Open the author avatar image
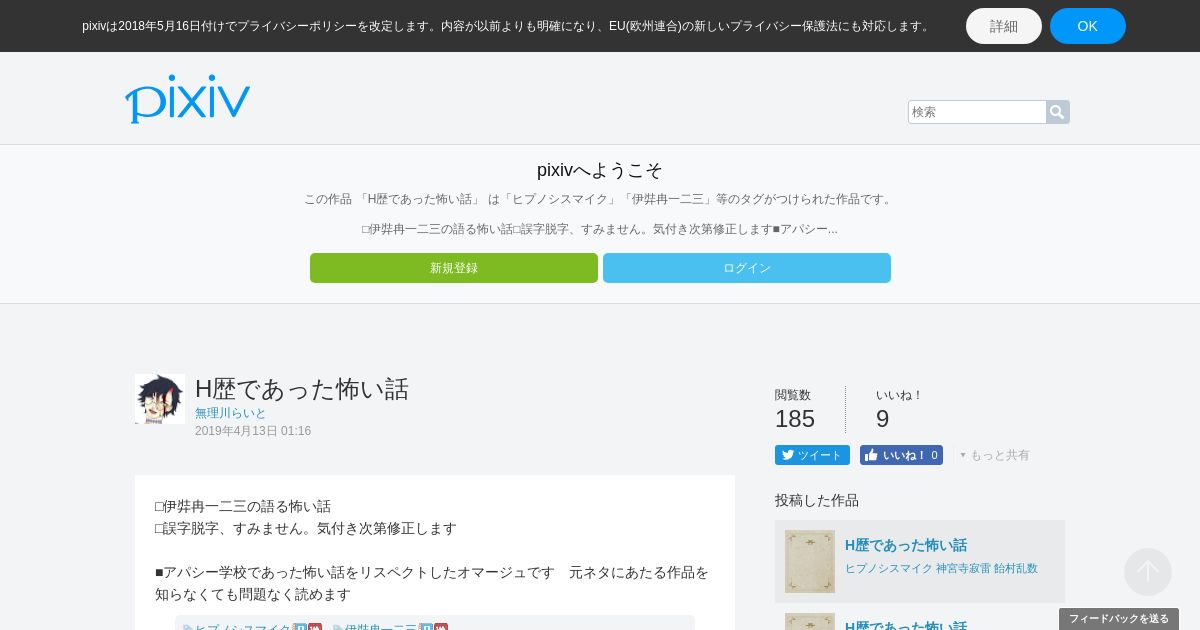Viewport: 1200px width, 630px height. (x=160, y=399)
